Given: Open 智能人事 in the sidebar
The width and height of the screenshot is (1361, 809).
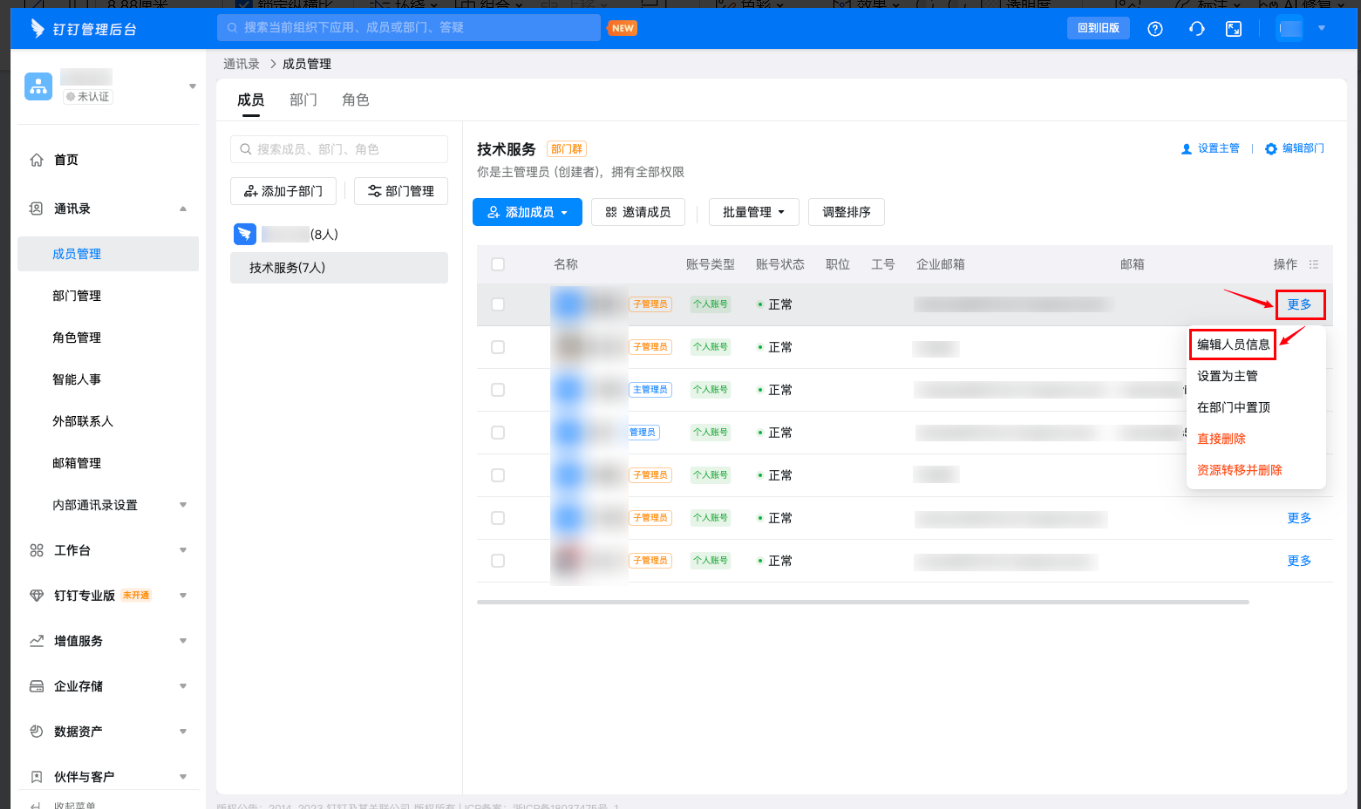Looking at the screenshot, I should [x=77, y=380].
